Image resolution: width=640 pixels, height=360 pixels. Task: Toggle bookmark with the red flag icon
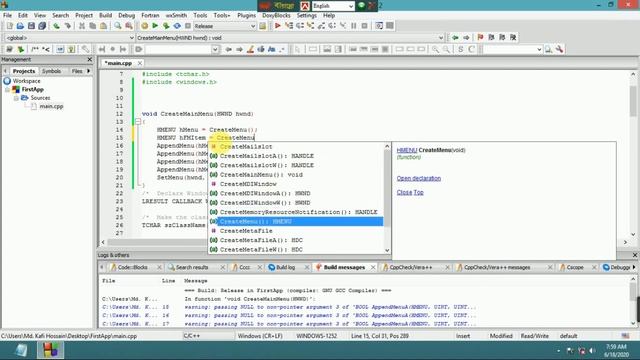click(480, 38)
